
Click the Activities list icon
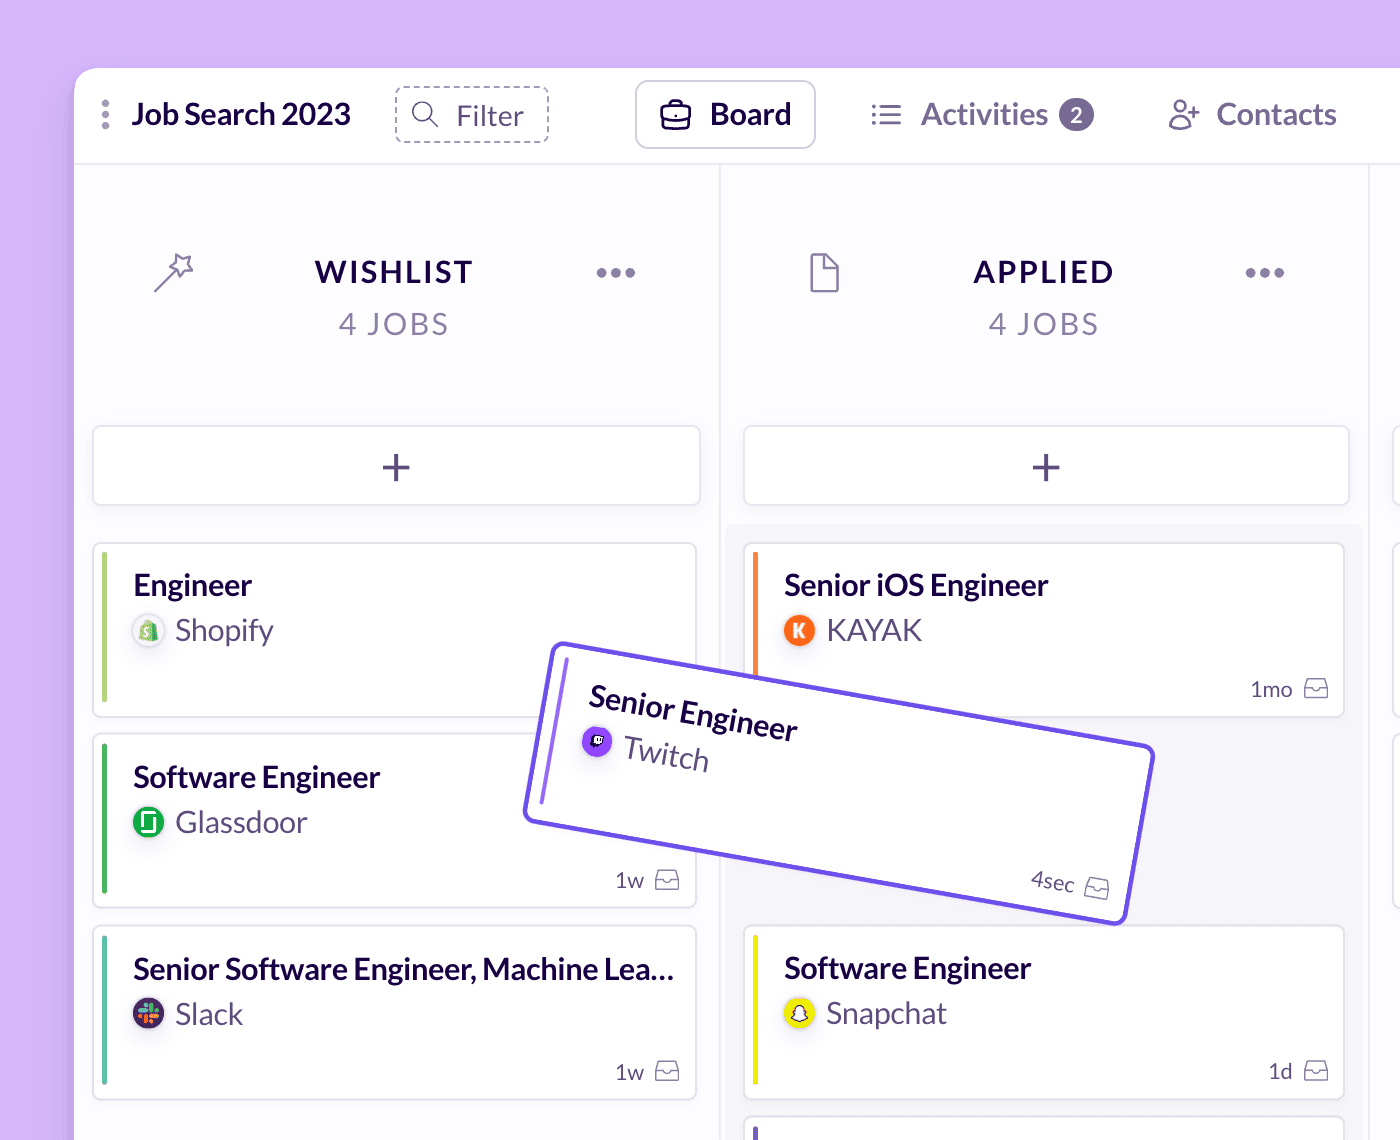[886, 114]
